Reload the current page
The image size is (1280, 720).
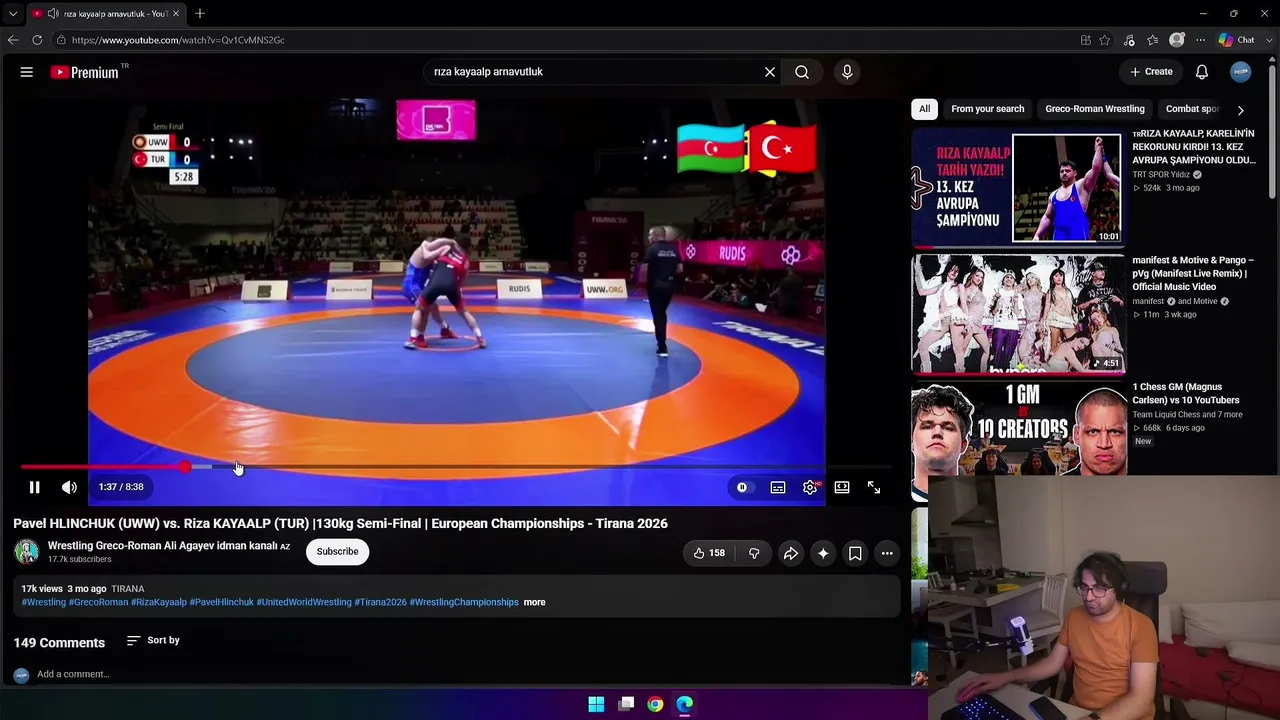37,40
